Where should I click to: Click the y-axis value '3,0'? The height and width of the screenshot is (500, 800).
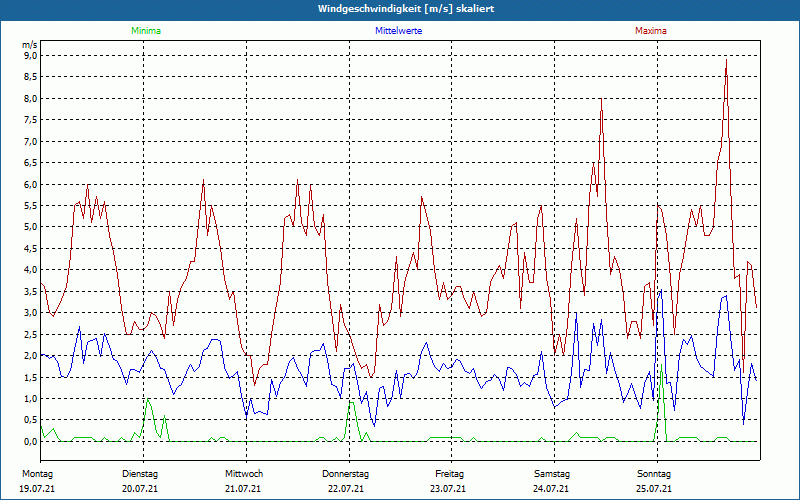click(31, 313)
